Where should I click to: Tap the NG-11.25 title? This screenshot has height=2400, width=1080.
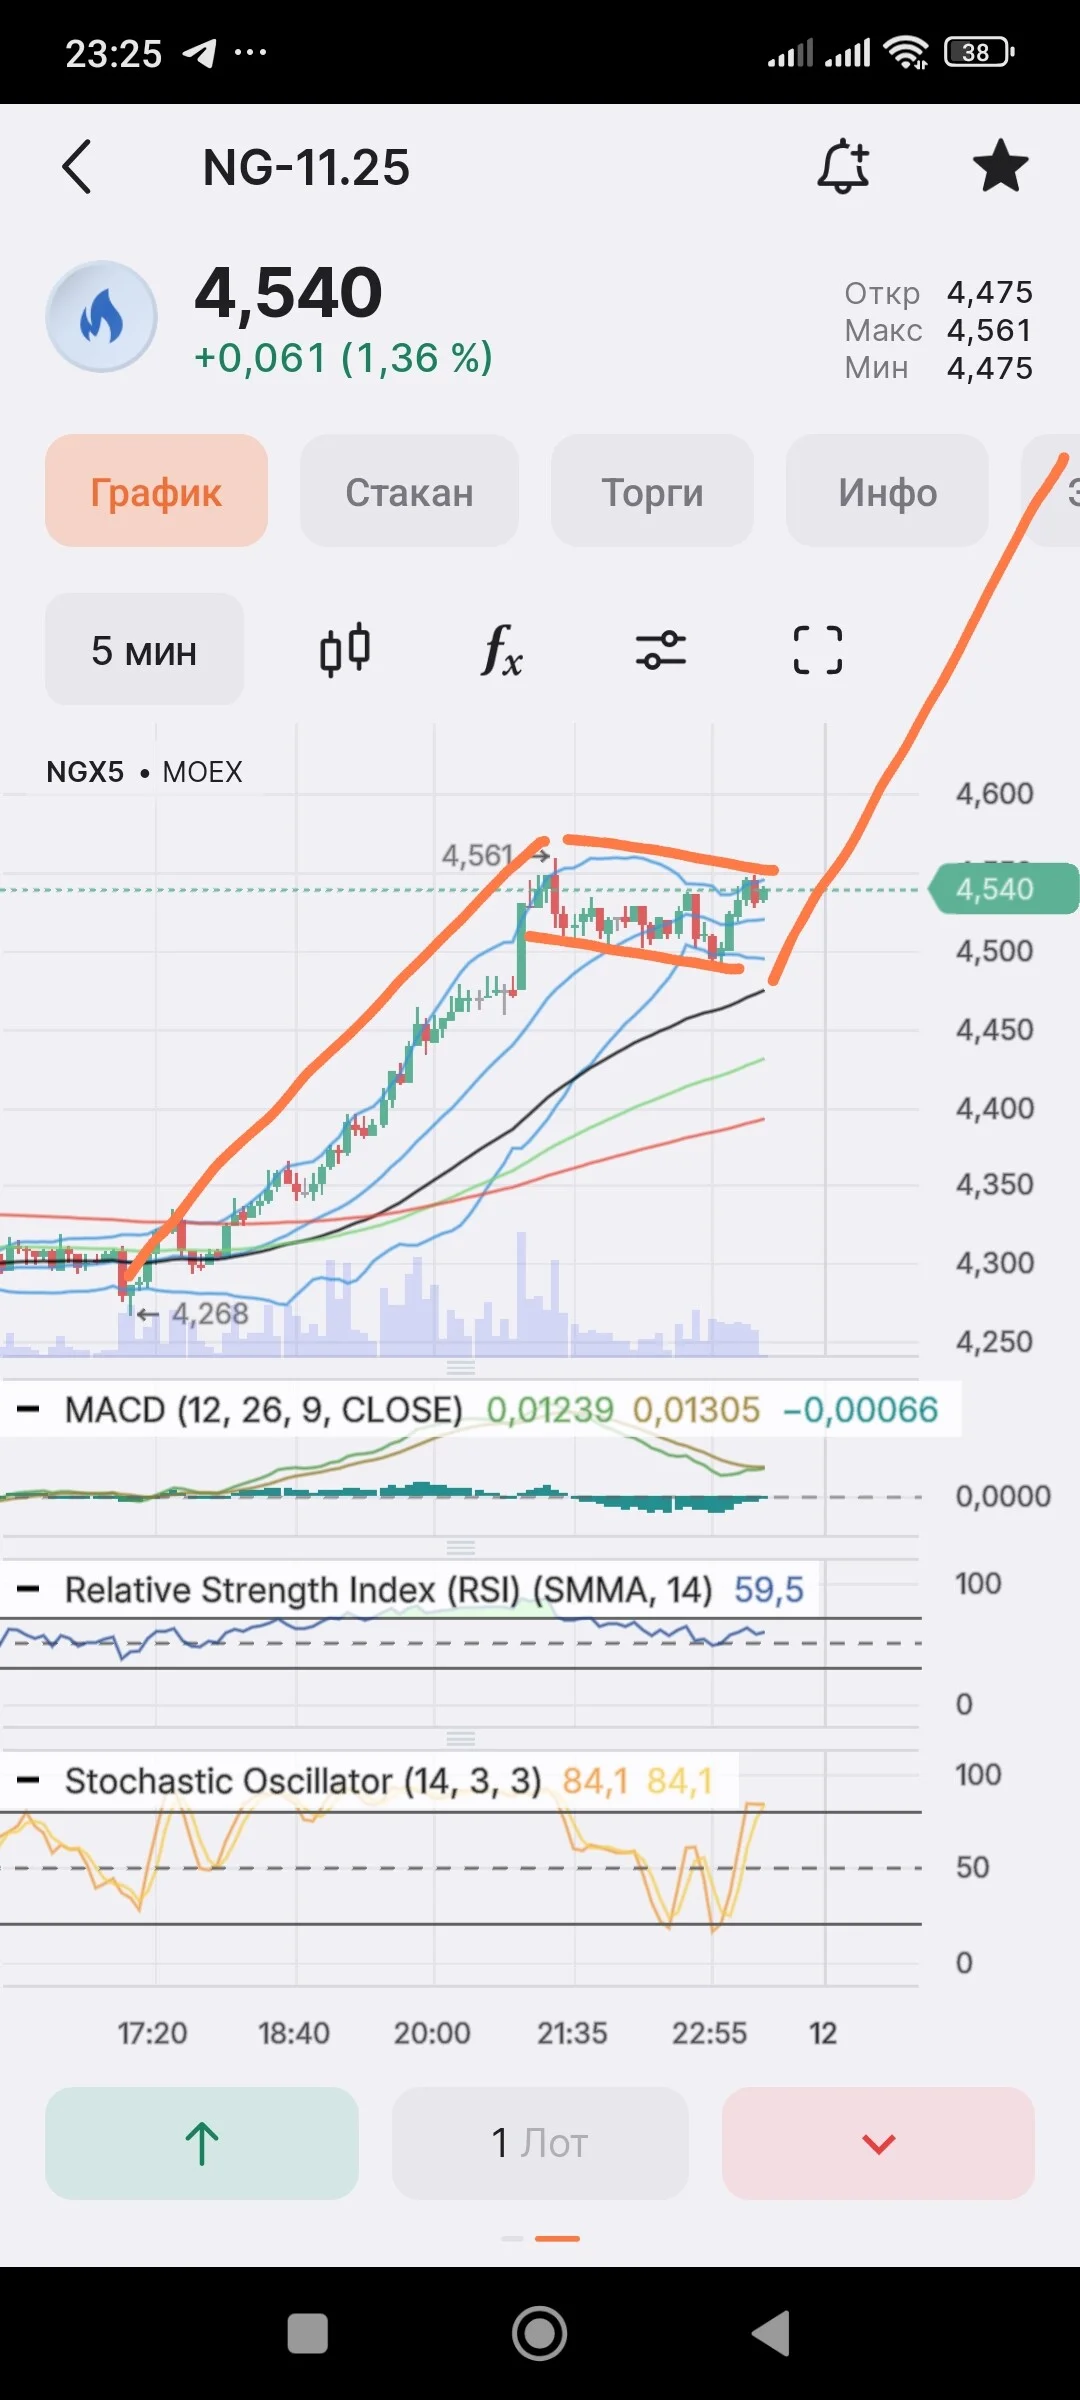click(x=306, y=167)
